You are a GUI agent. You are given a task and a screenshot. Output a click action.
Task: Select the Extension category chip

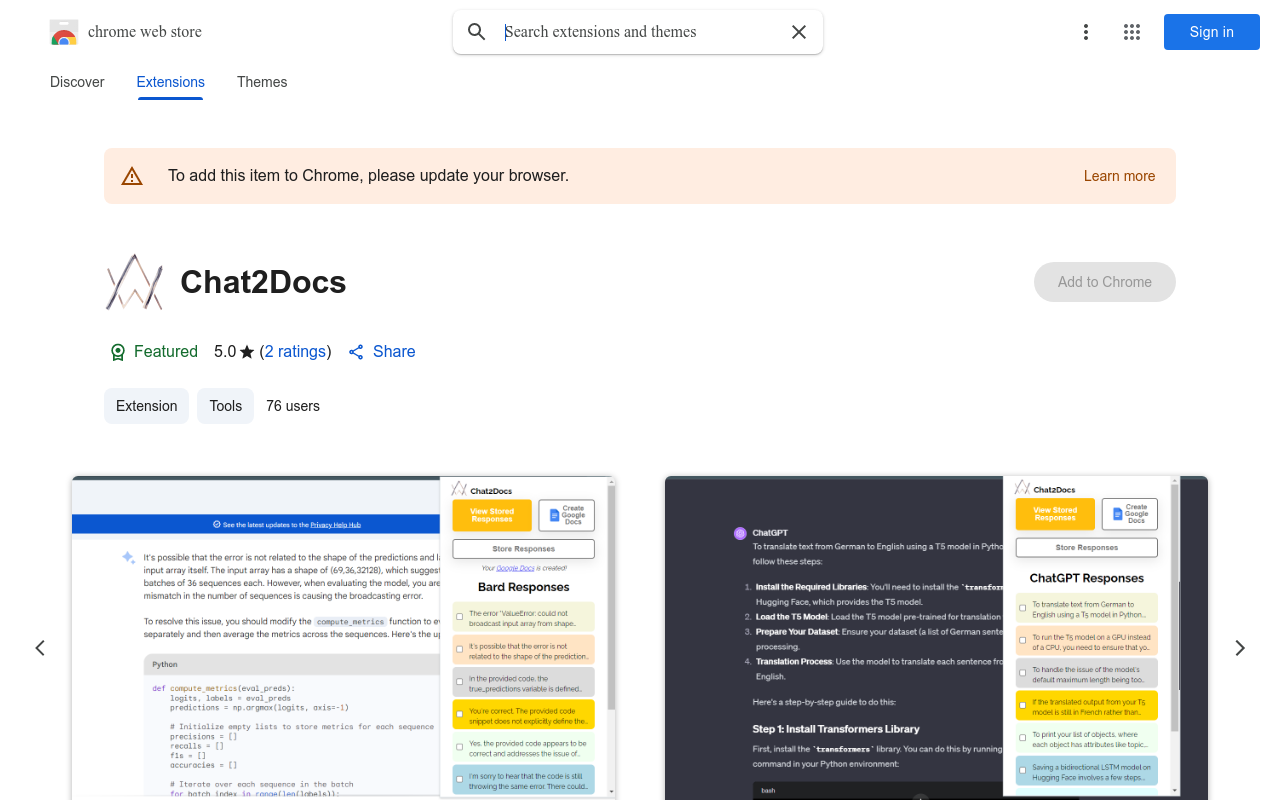pyautogui.click(x=147, y=406)
